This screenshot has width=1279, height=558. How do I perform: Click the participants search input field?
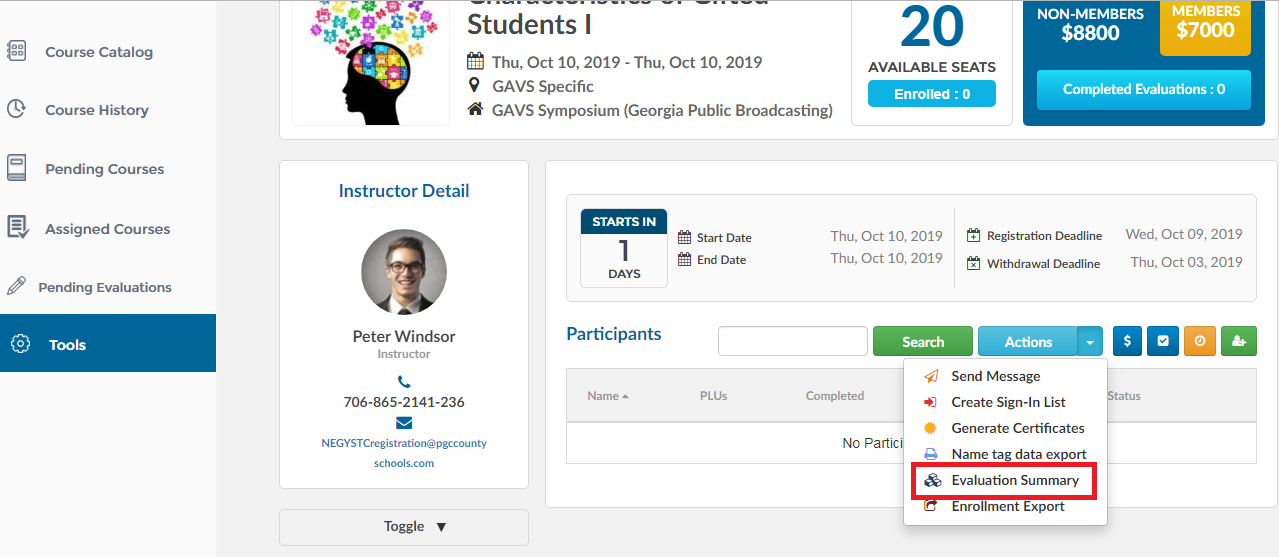click(793, 341)
